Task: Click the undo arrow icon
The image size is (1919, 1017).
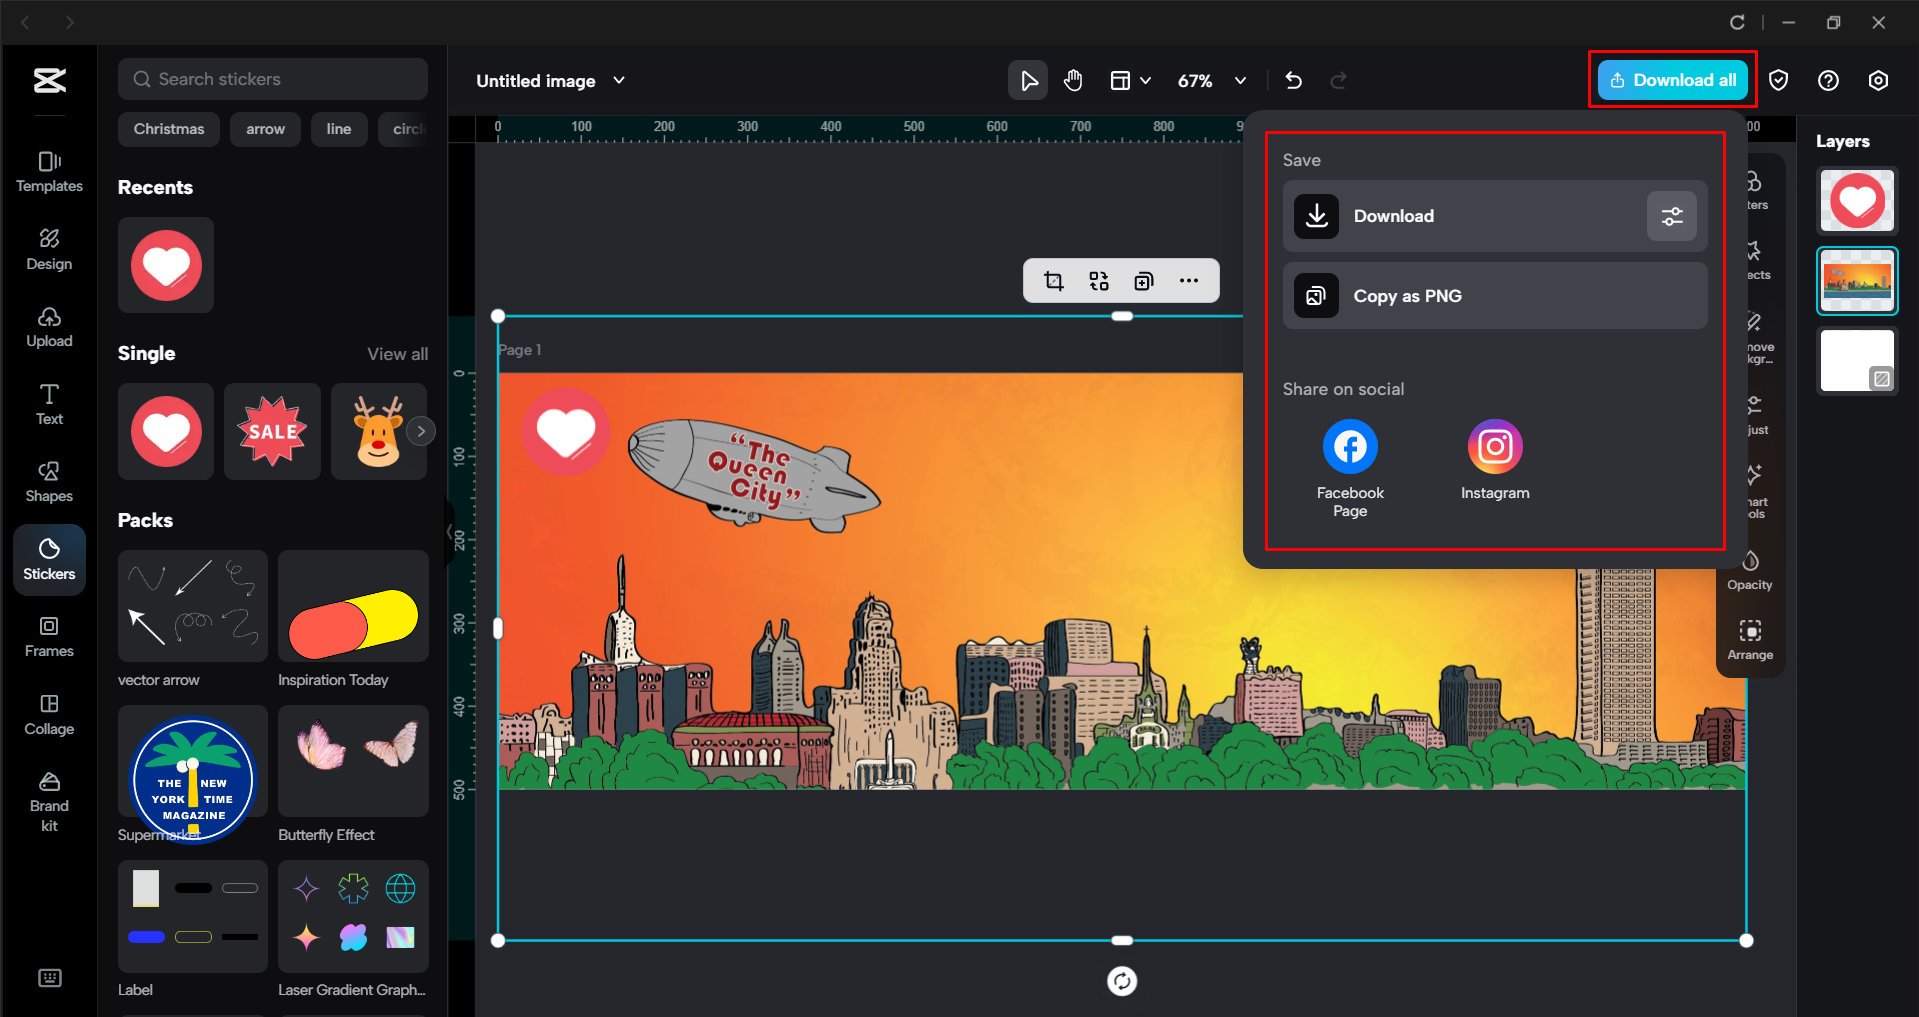Action: 1293,80
